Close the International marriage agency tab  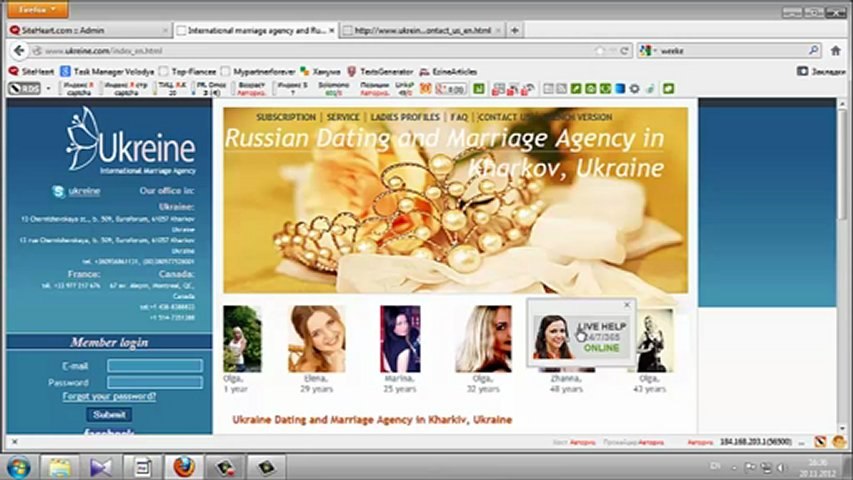point(331,30)
